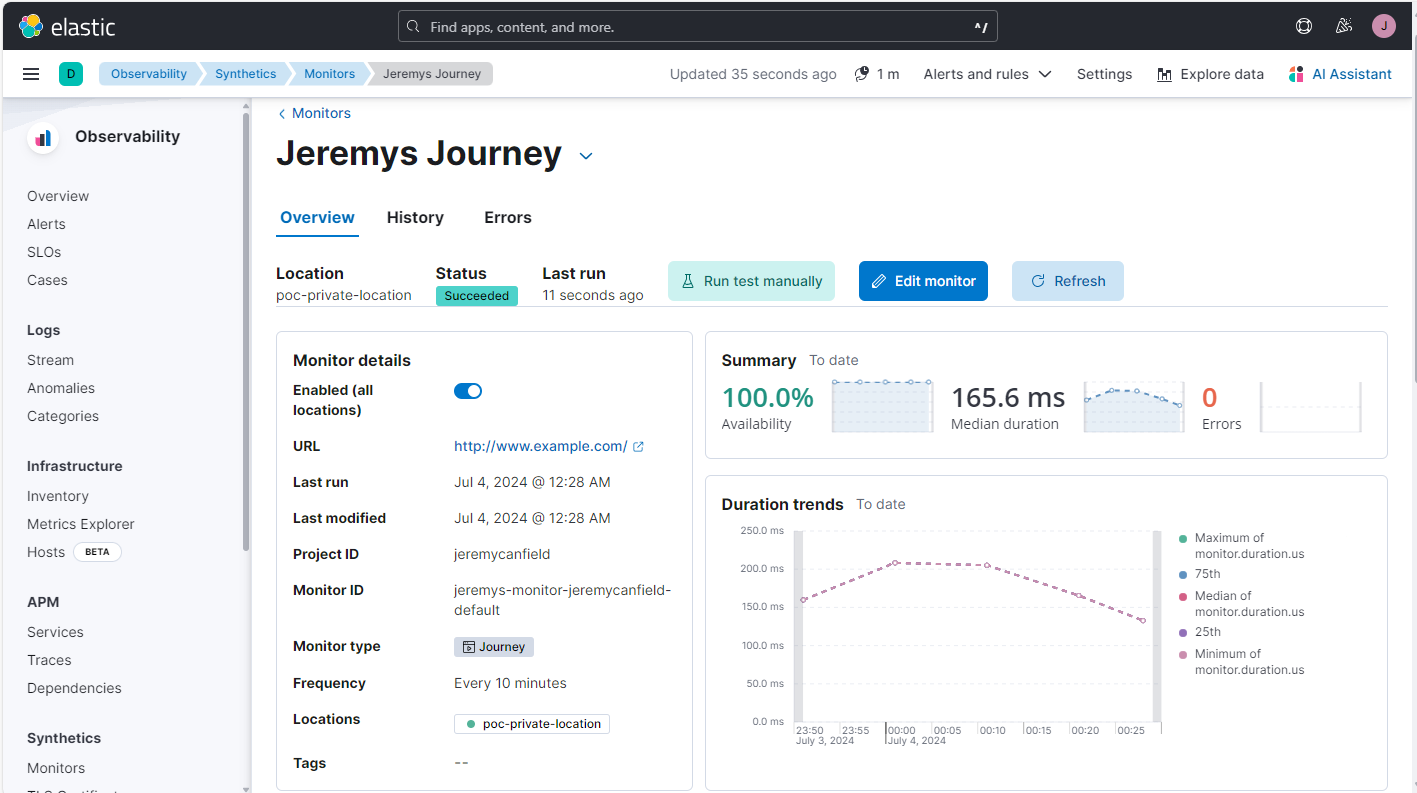Screen dimensions: 1417x793
Task: Click the Succeeded status badge
Action: [x=477, y=296]
